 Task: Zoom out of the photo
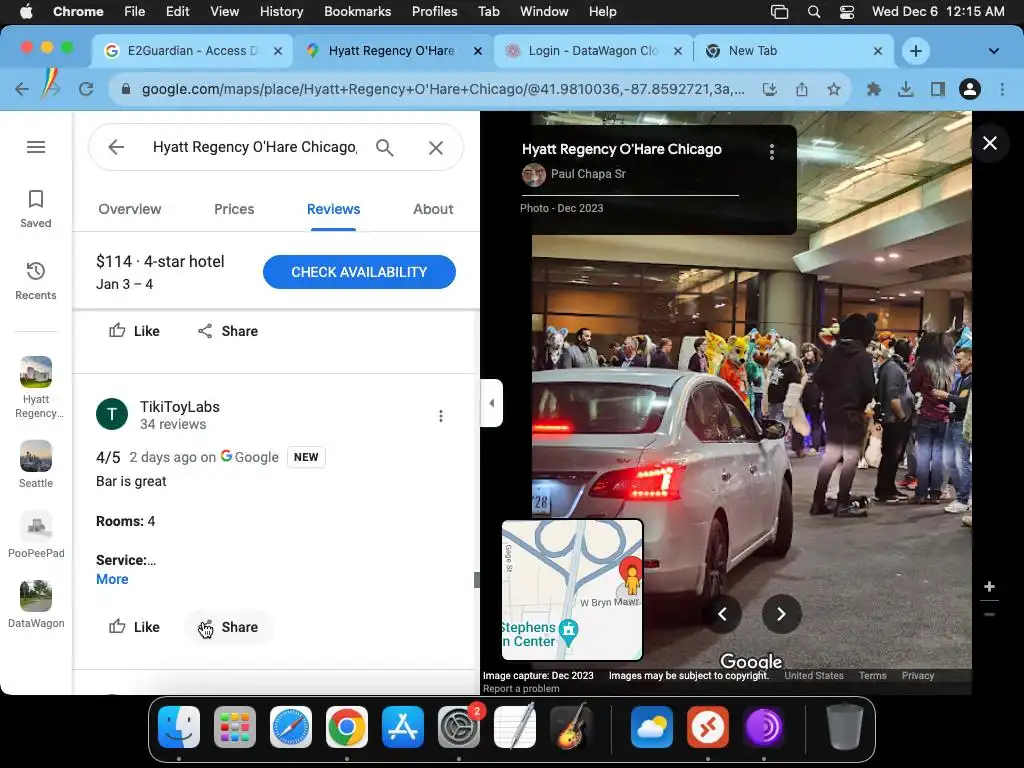click(x=989, y=614)
